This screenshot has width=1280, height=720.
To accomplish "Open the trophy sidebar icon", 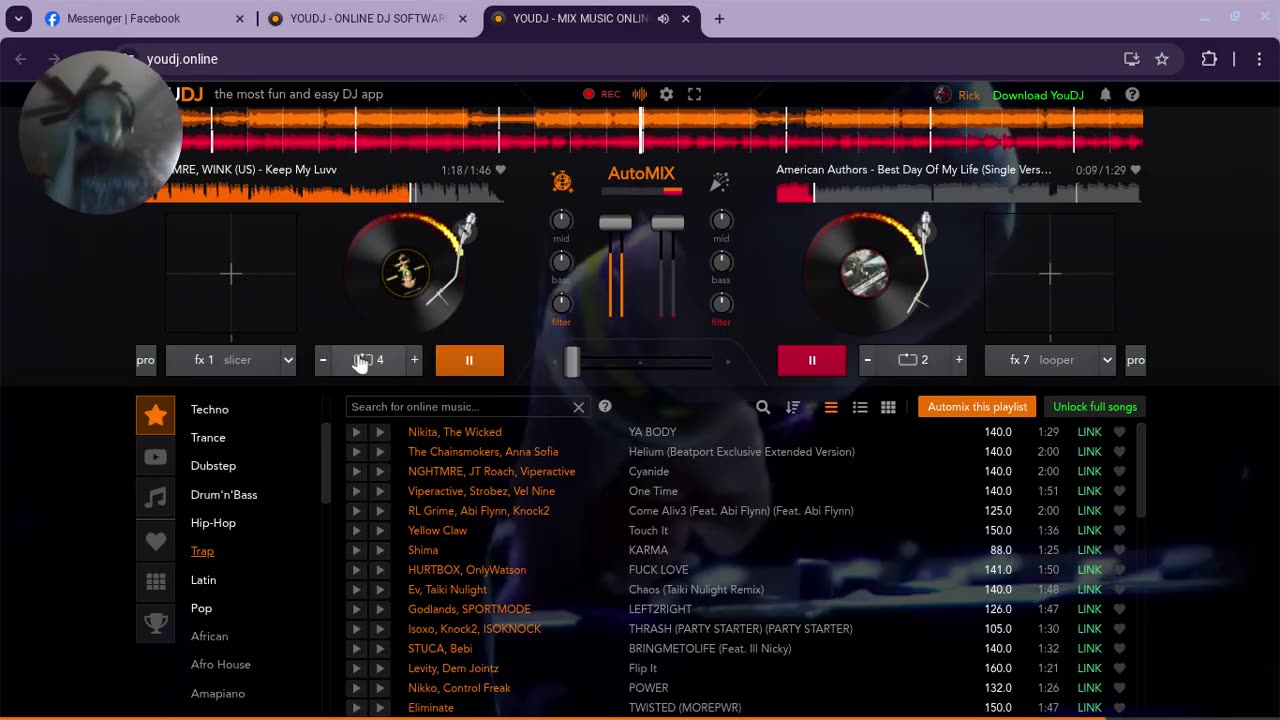I will 155,623.
